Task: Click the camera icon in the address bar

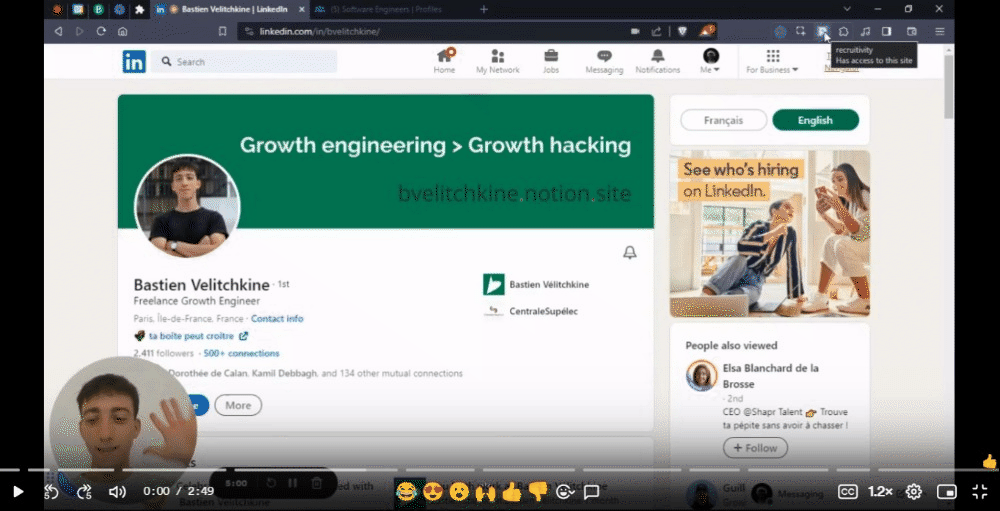Action: (635, 31)
